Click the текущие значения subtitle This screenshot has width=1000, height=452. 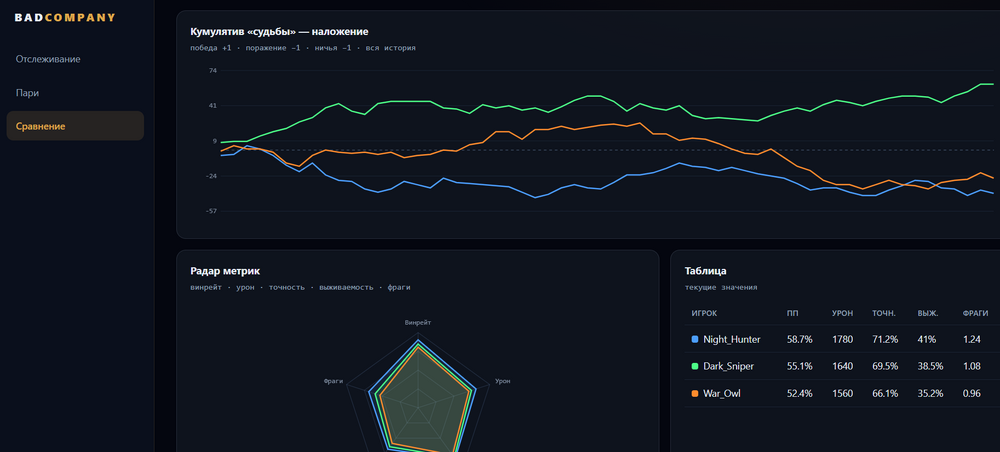(721, 288)
